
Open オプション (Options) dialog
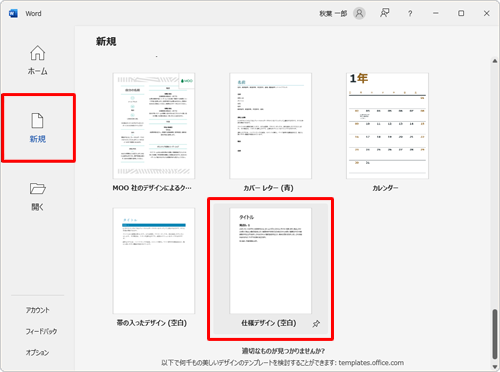coord(37,352)
